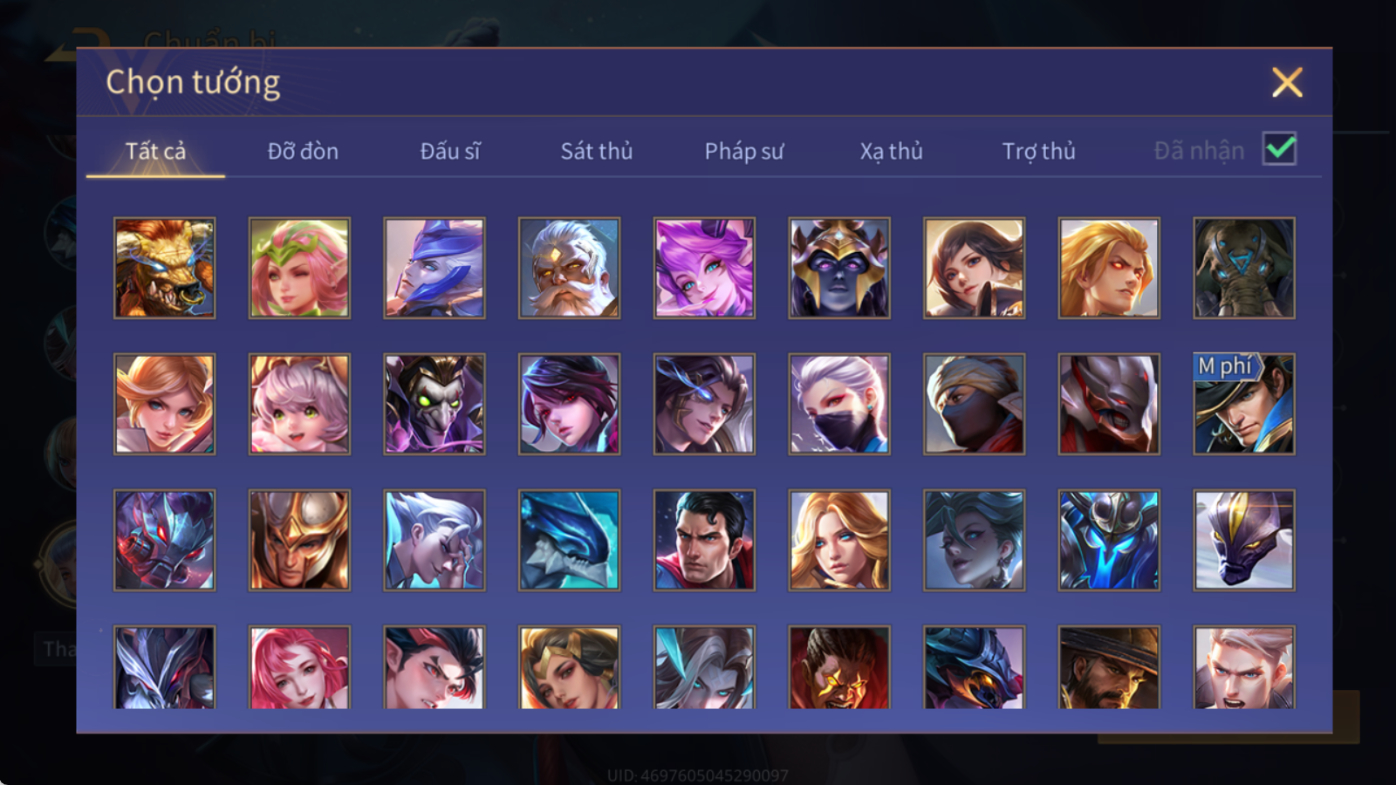This screenshot has width=1396, height=785.
Task: Open the 'Đấu sĩ' tab
Action: pos(450,151)
